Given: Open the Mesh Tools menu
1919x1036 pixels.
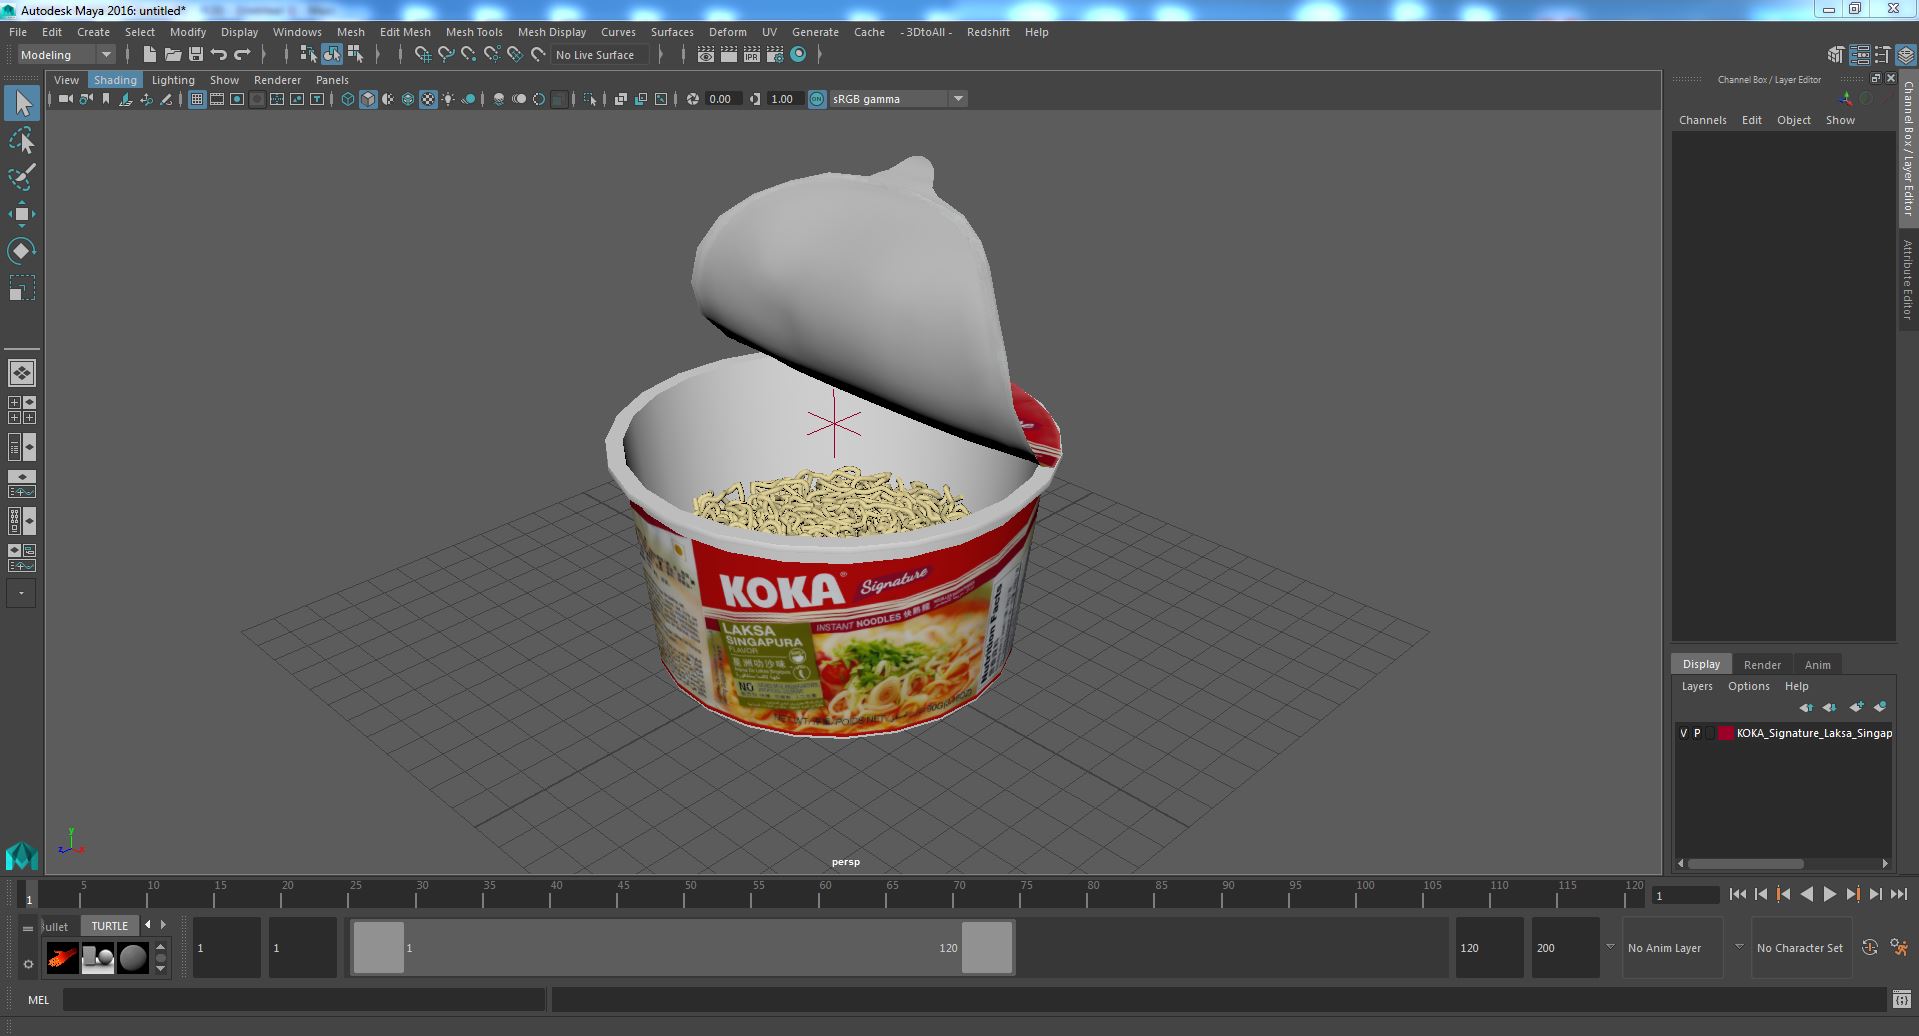Looking at the screenshot, I should 474,32.
